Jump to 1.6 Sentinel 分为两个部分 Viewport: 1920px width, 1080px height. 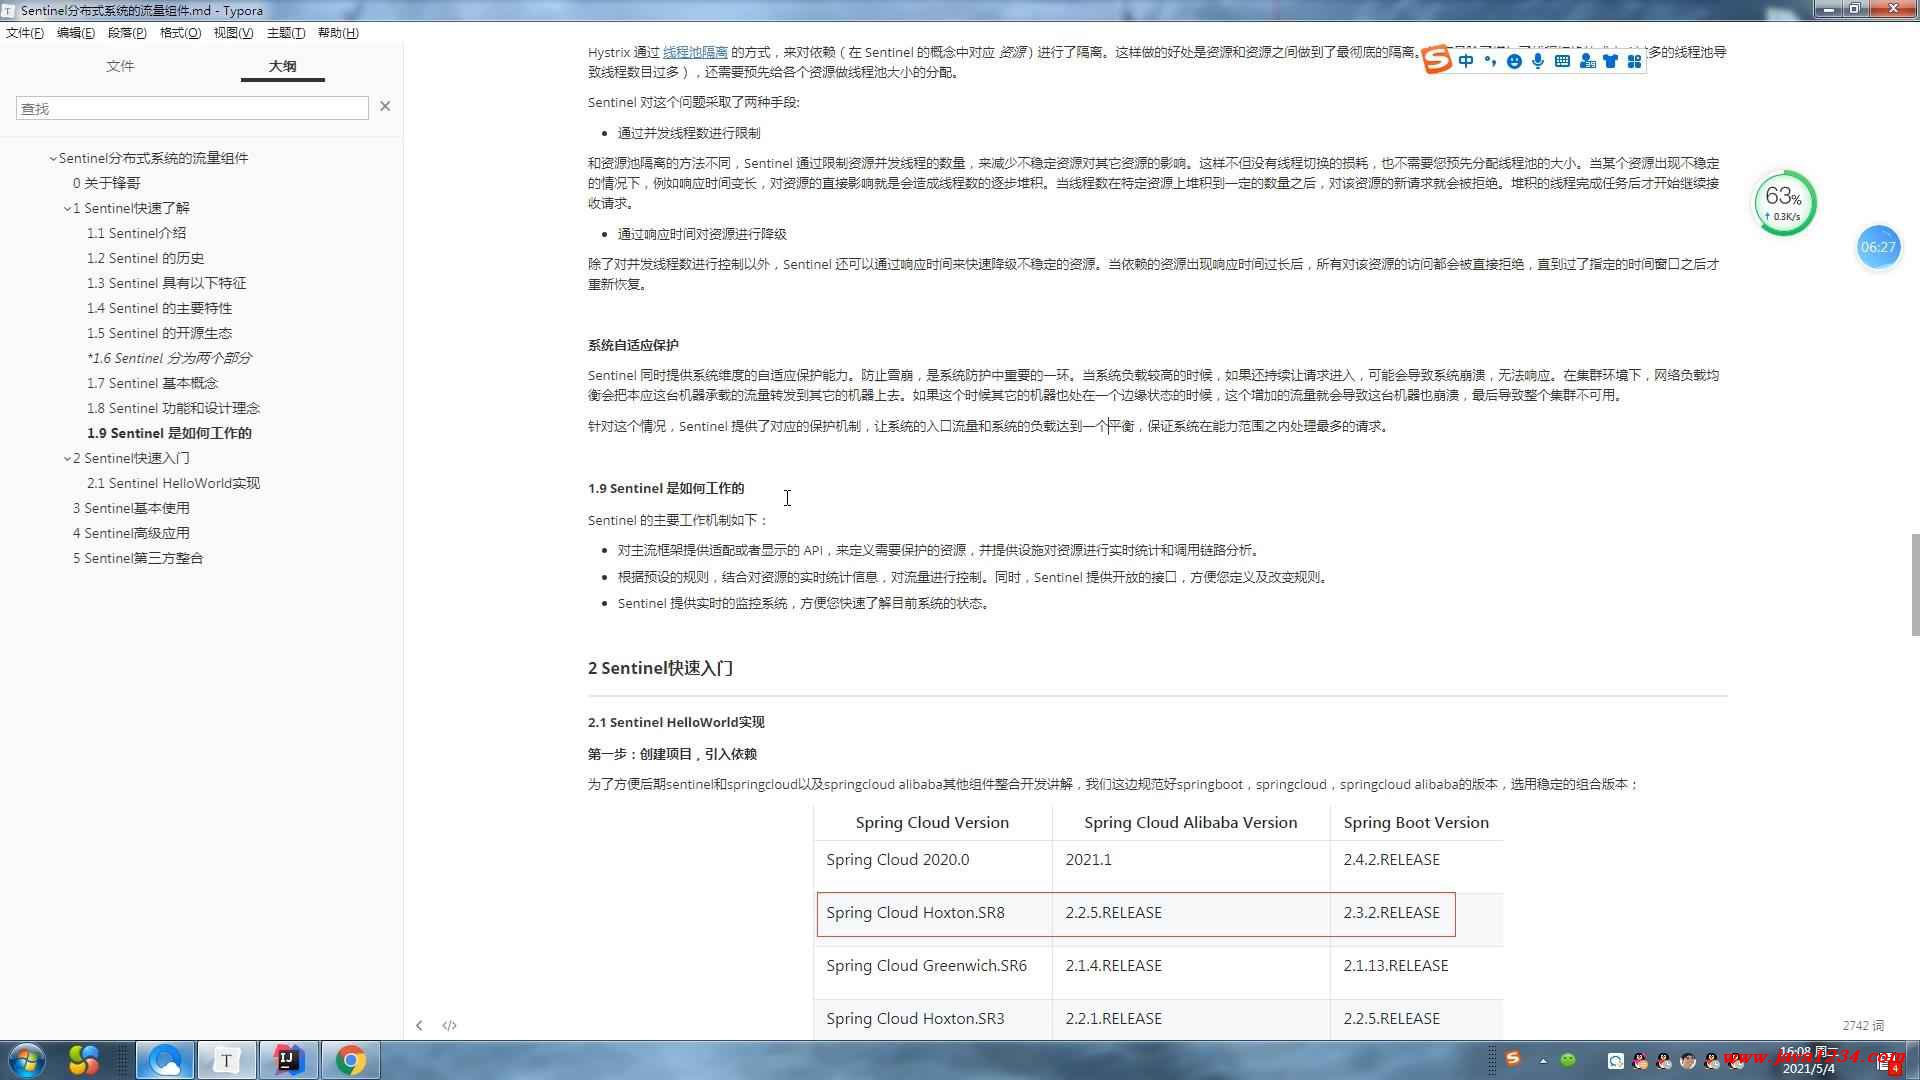[x=169, y=358]
